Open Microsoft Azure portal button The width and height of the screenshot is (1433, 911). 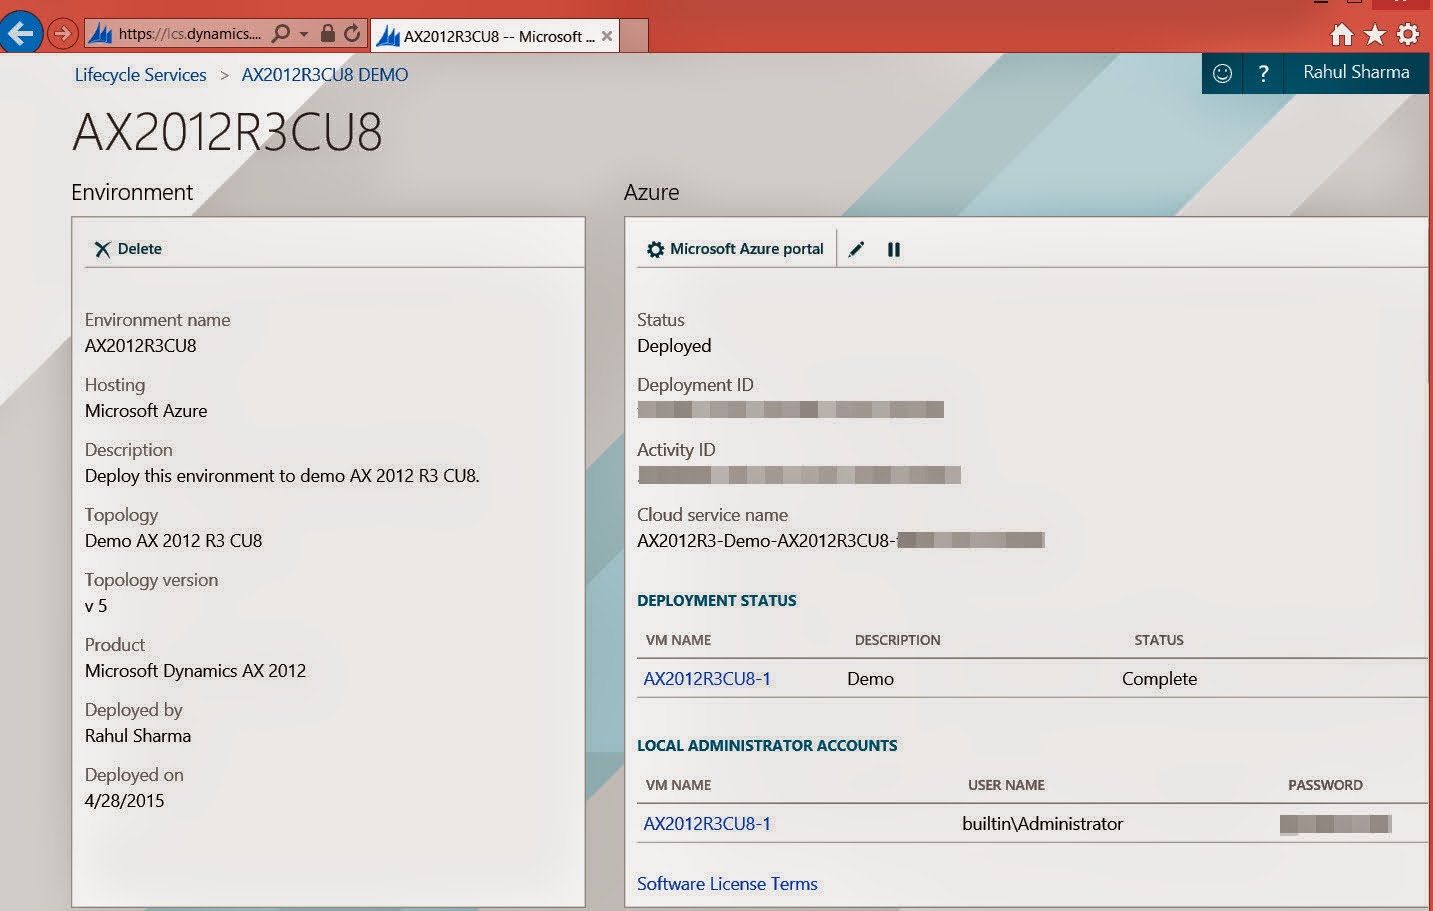735,249
